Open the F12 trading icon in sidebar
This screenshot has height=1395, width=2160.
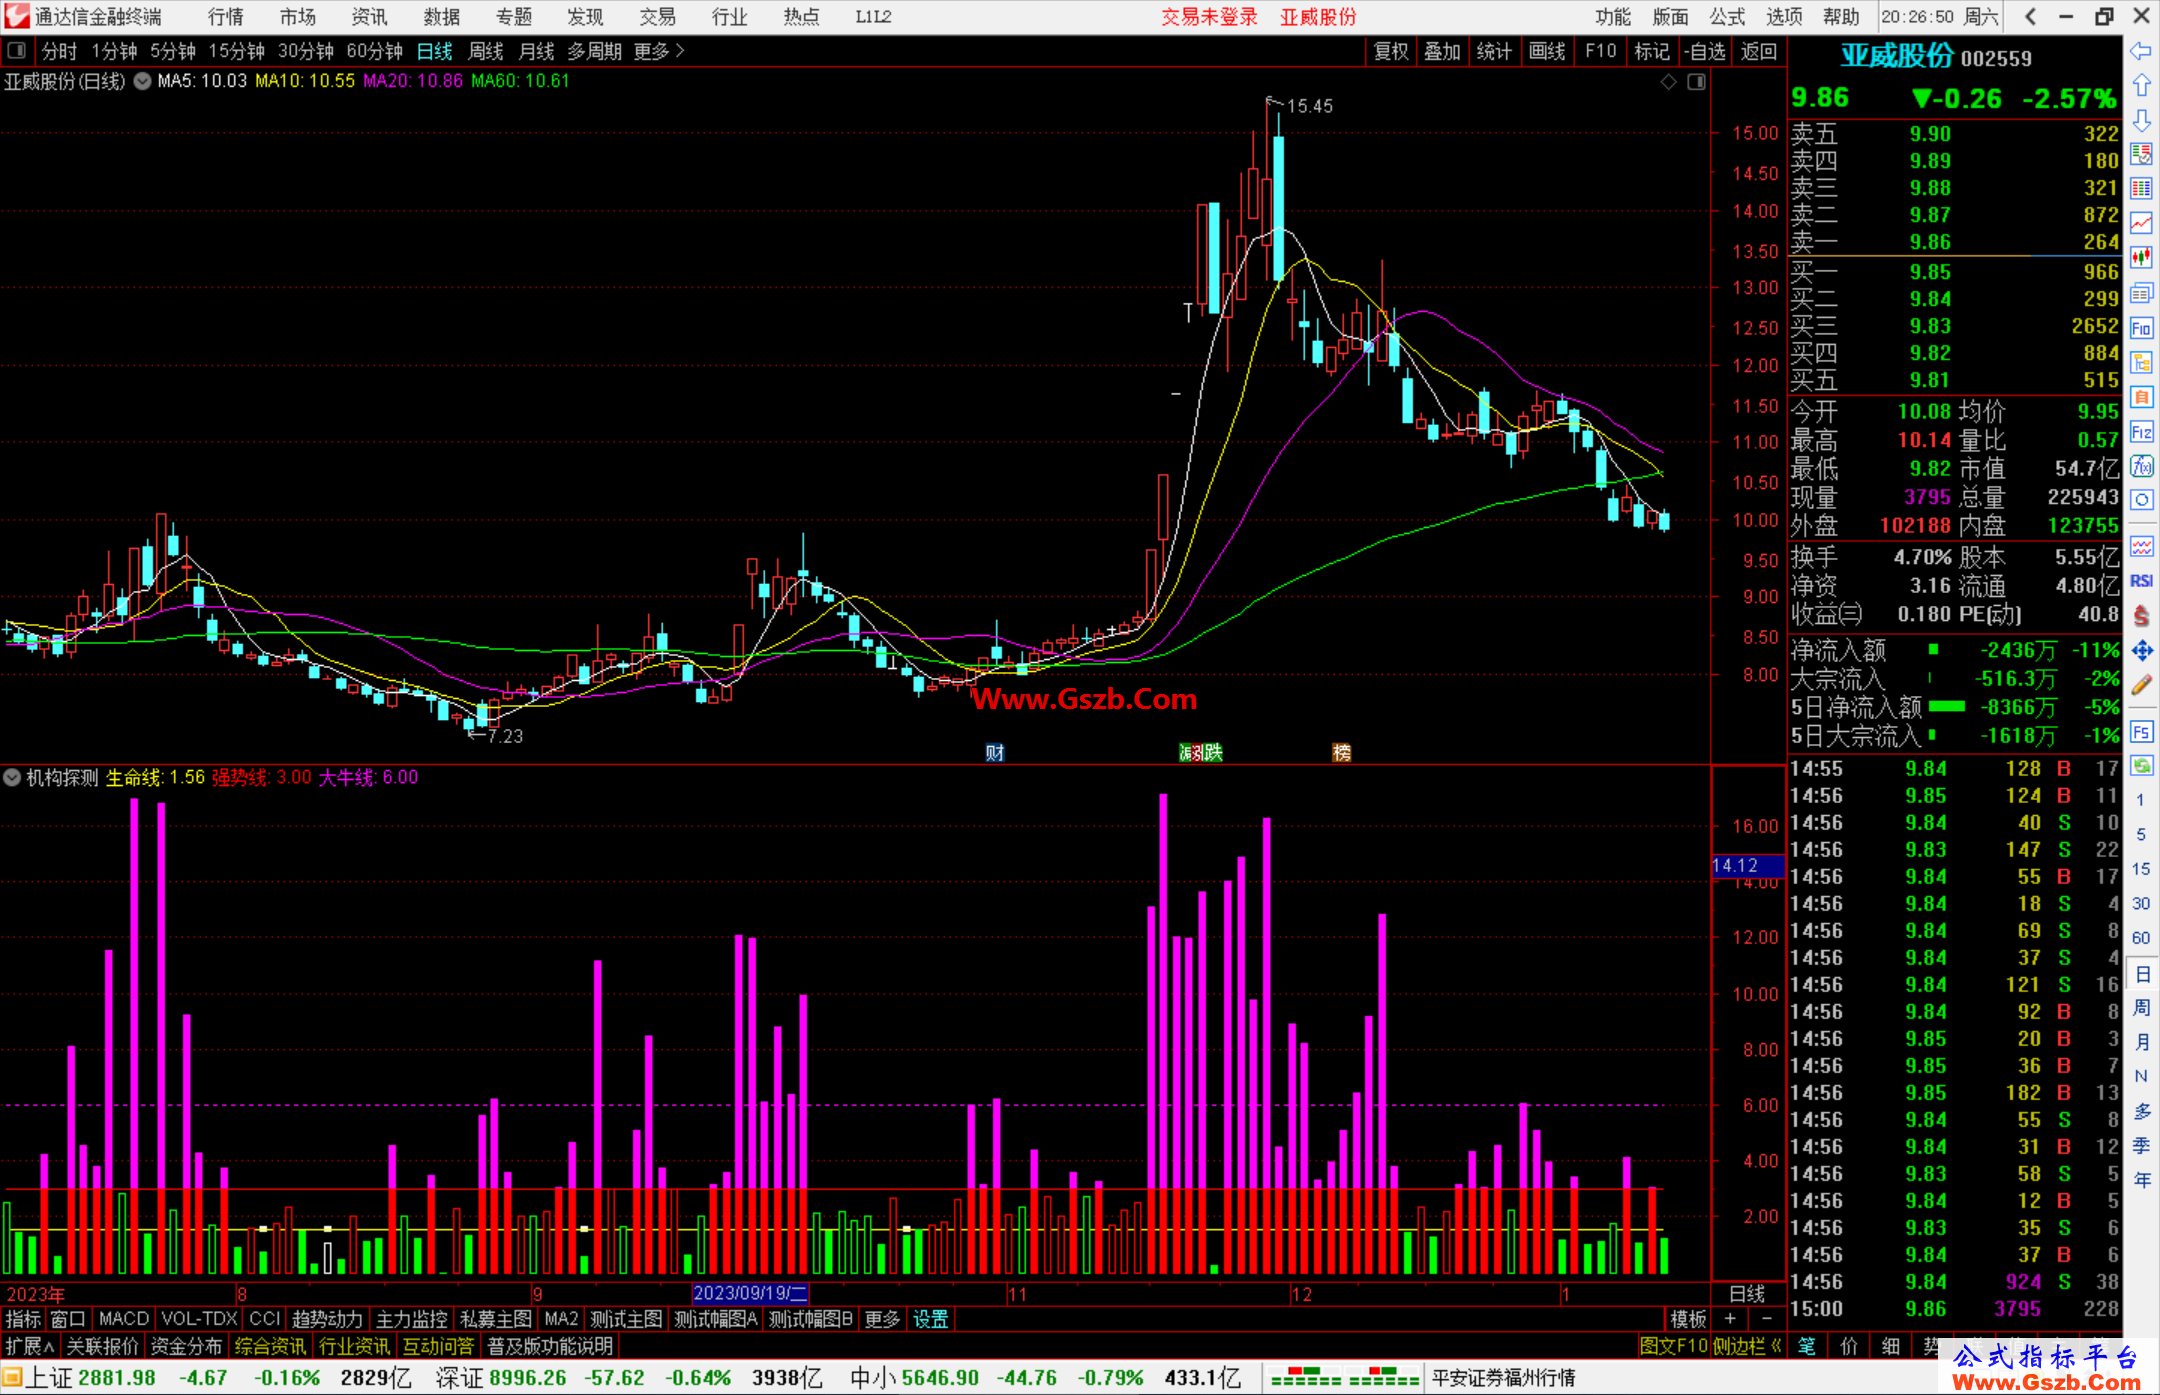click(2141, 432)
